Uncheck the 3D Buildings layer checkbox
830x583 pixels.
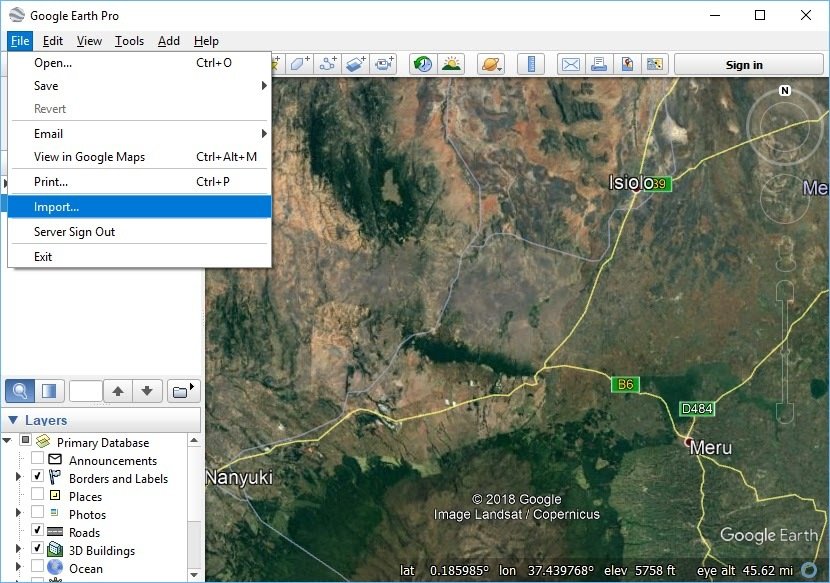tap(38, 548)
